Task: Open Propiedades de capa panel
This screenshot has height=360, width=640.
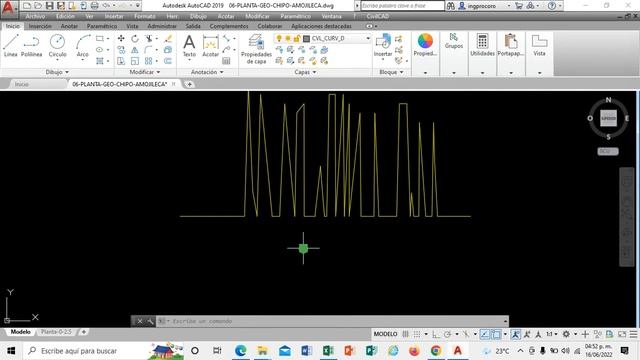Action: (x=256, y=49)
